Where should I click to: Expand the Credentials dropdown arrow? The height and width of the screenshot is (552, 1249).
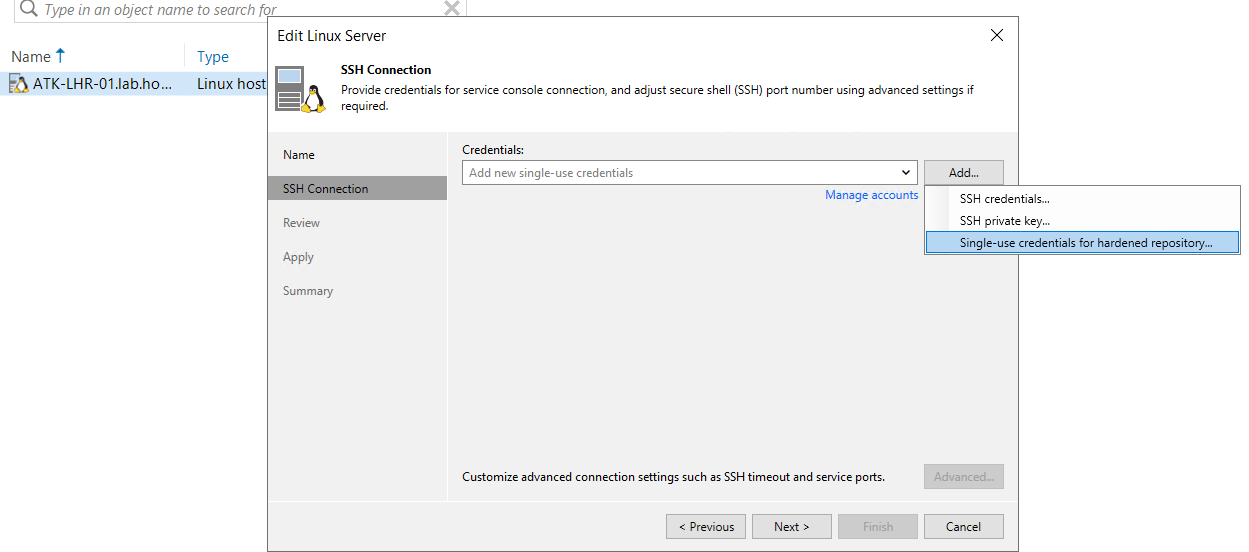coord(905,173)
